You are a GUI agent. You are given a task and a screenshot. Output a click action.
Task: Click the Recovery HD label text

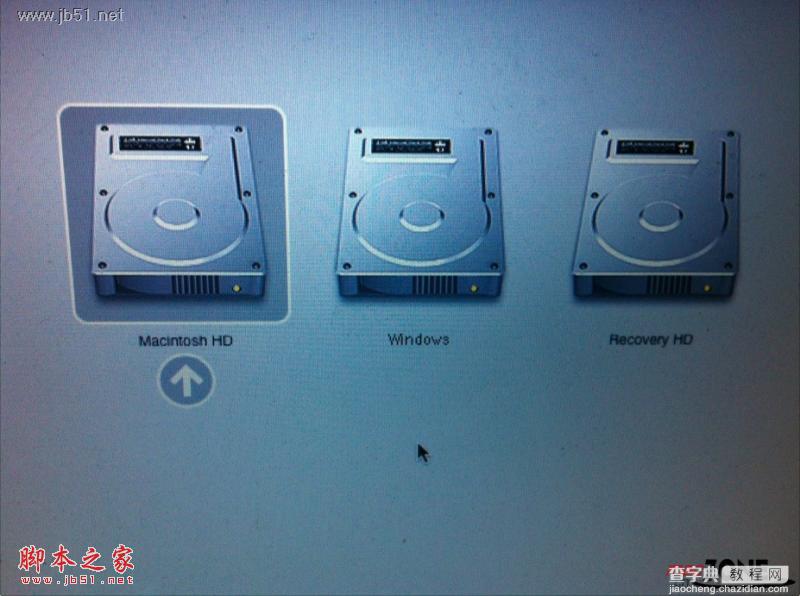(x=651, y=339)
